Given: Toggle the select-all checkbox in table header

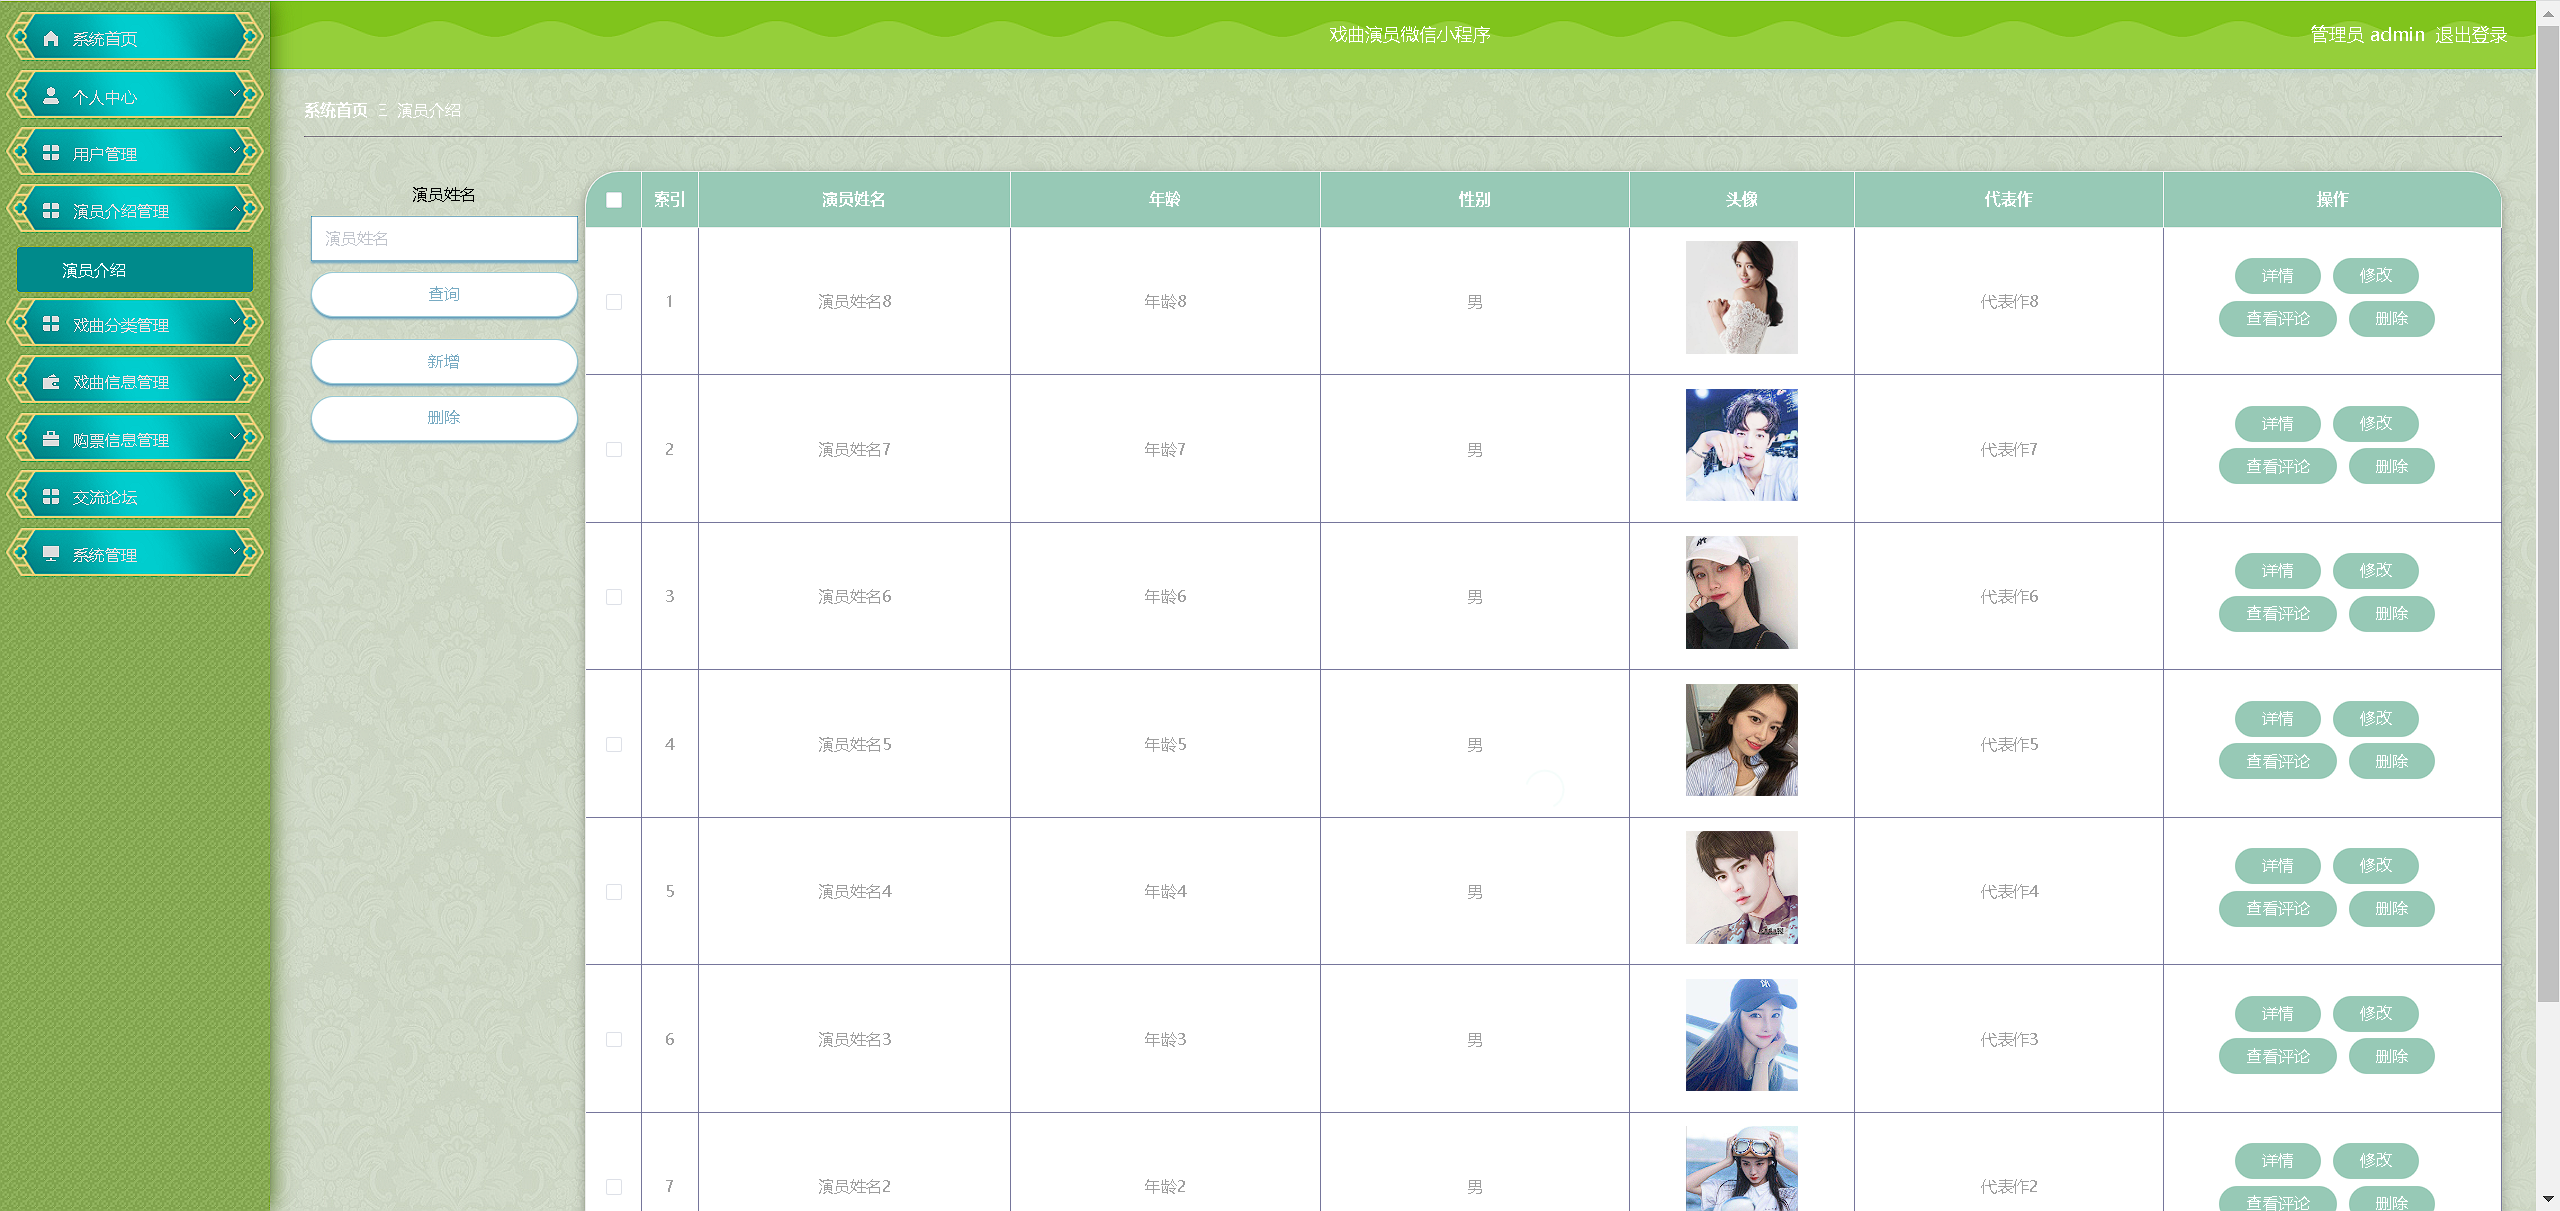Looking at the screenshot, I should pyautogui.click(x=614, y=200).
